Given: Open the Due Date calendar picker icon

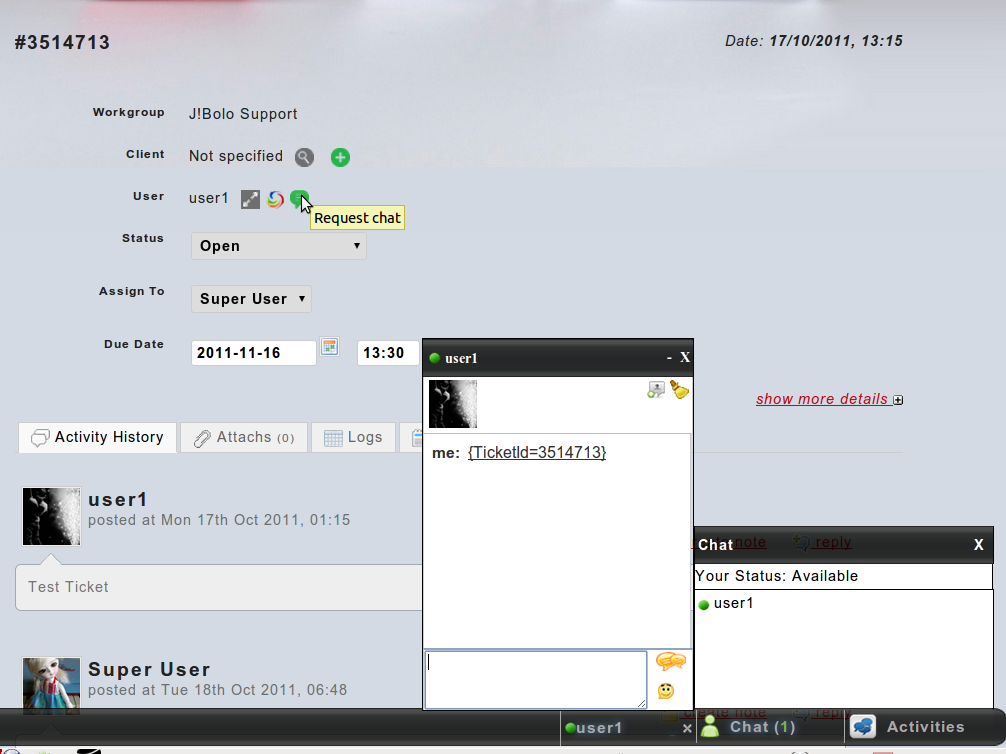Looking at the screenshot, I should point(329,348).
